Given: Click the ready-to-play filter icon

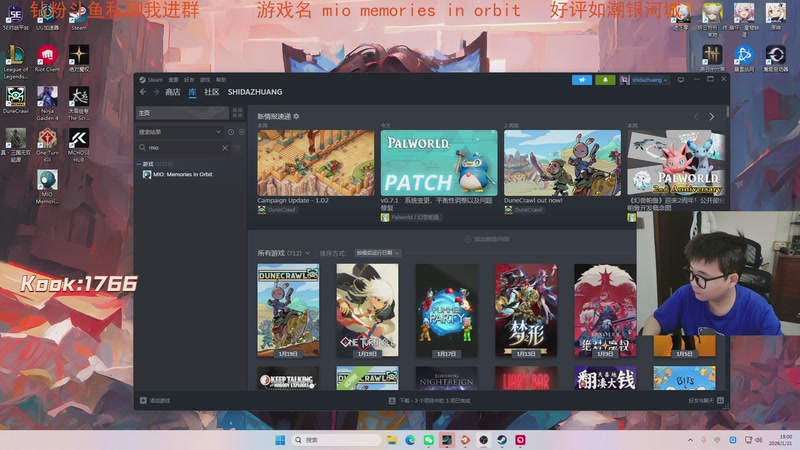Looking at the screenshot, I should click(x=241, y=132).
